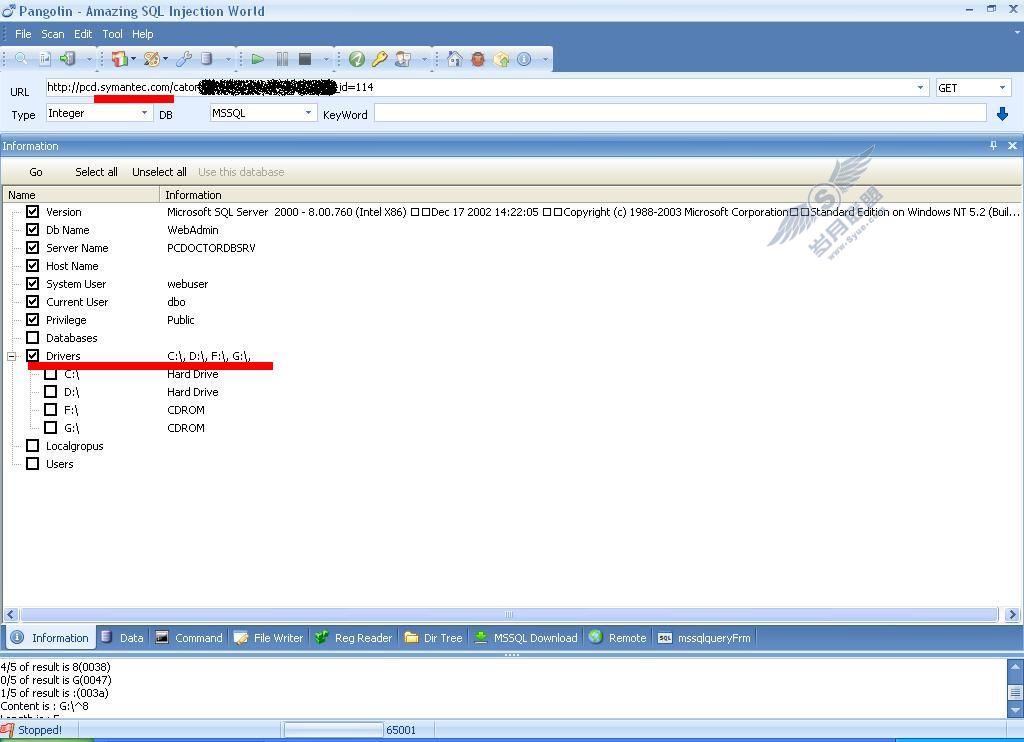Uncheck the Drivers checkbox
Screen dimensions: 1024x742
click(33, 356)
